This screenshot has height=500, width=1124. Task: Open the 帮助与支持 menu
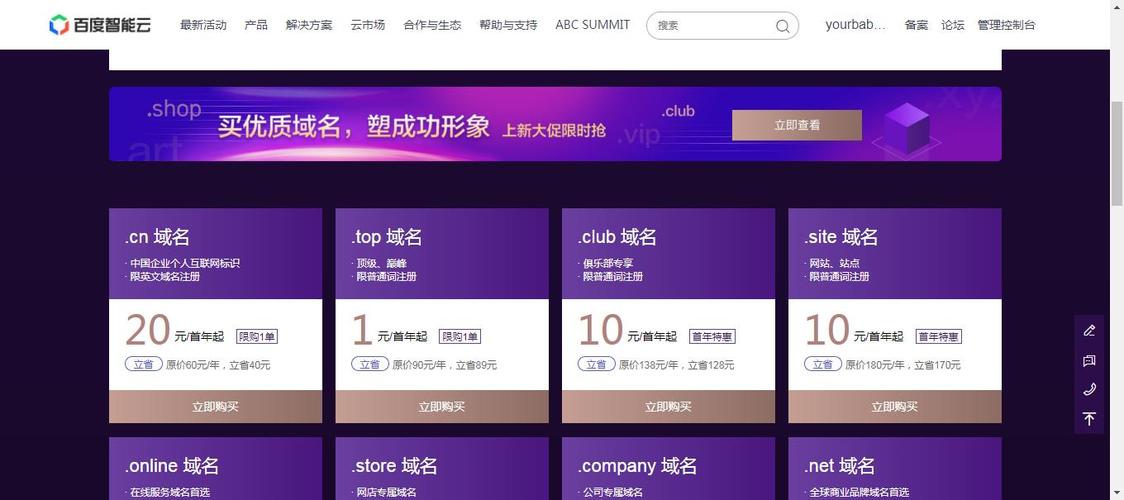coord(508,25)
